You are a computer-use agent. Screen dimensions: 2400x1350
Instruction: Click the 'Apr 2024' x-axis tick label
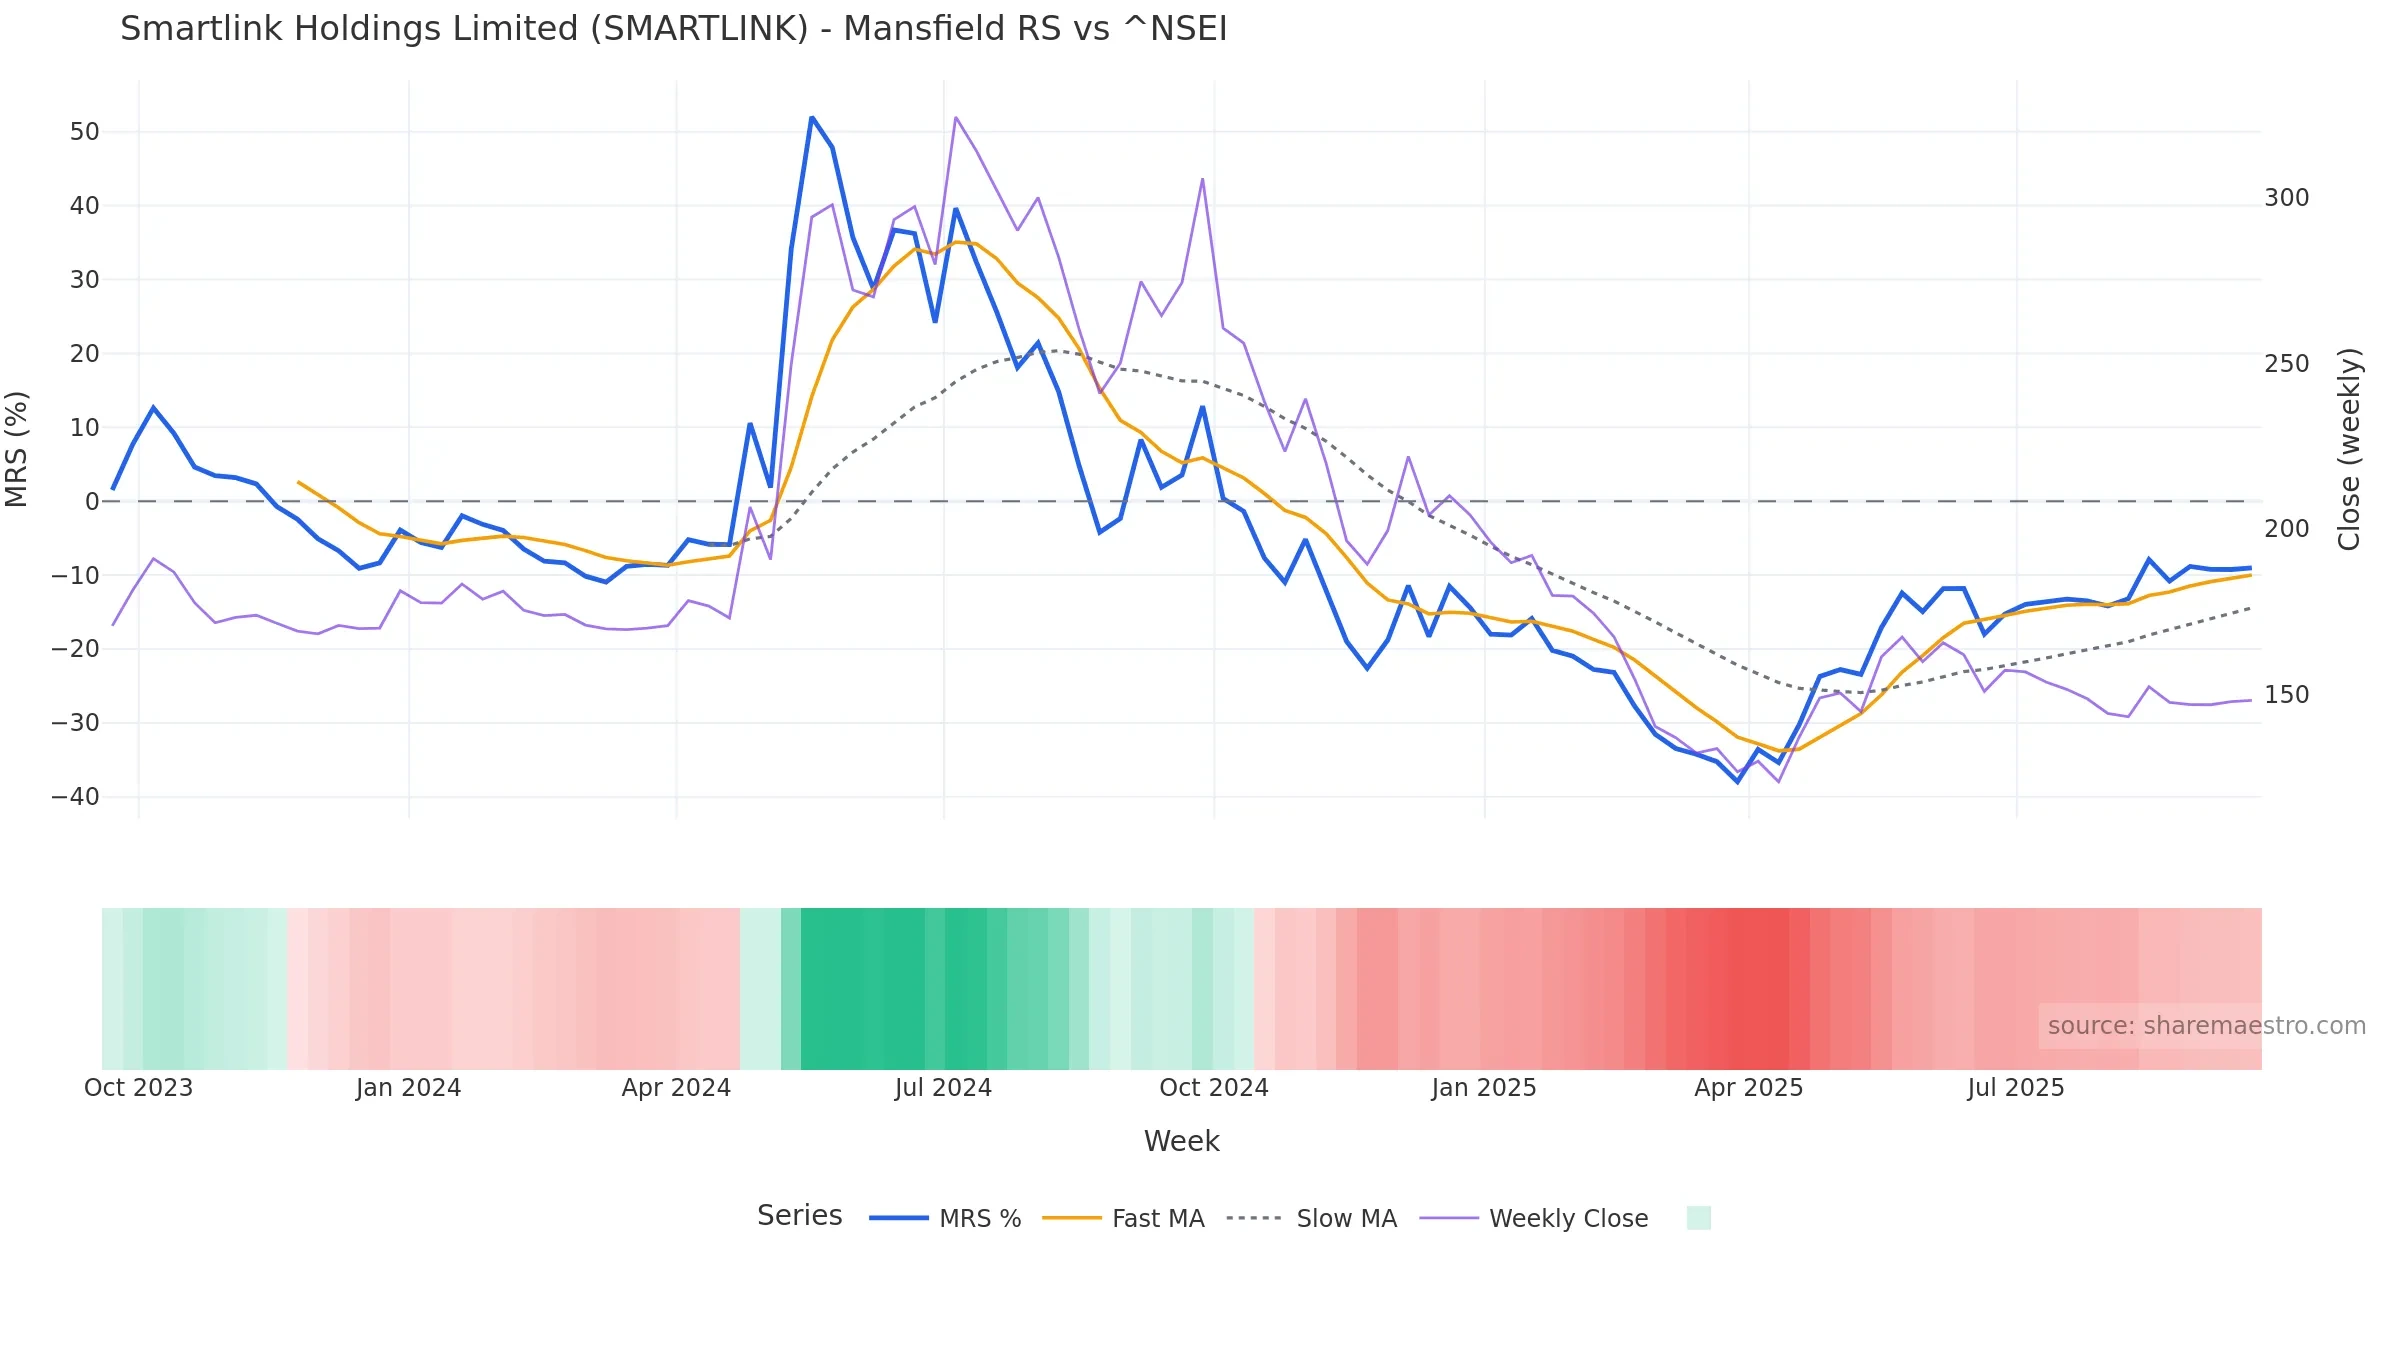676,1087
